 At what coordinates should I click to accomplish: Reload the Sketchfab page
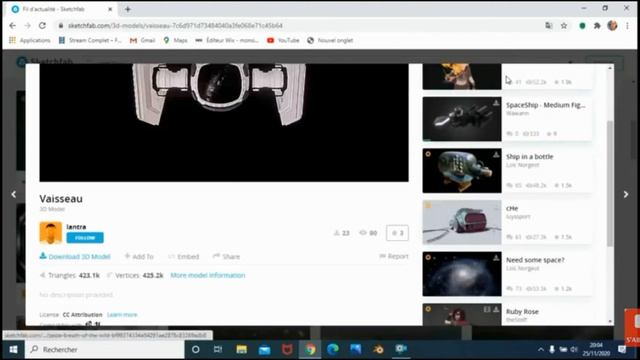[42, 25]
